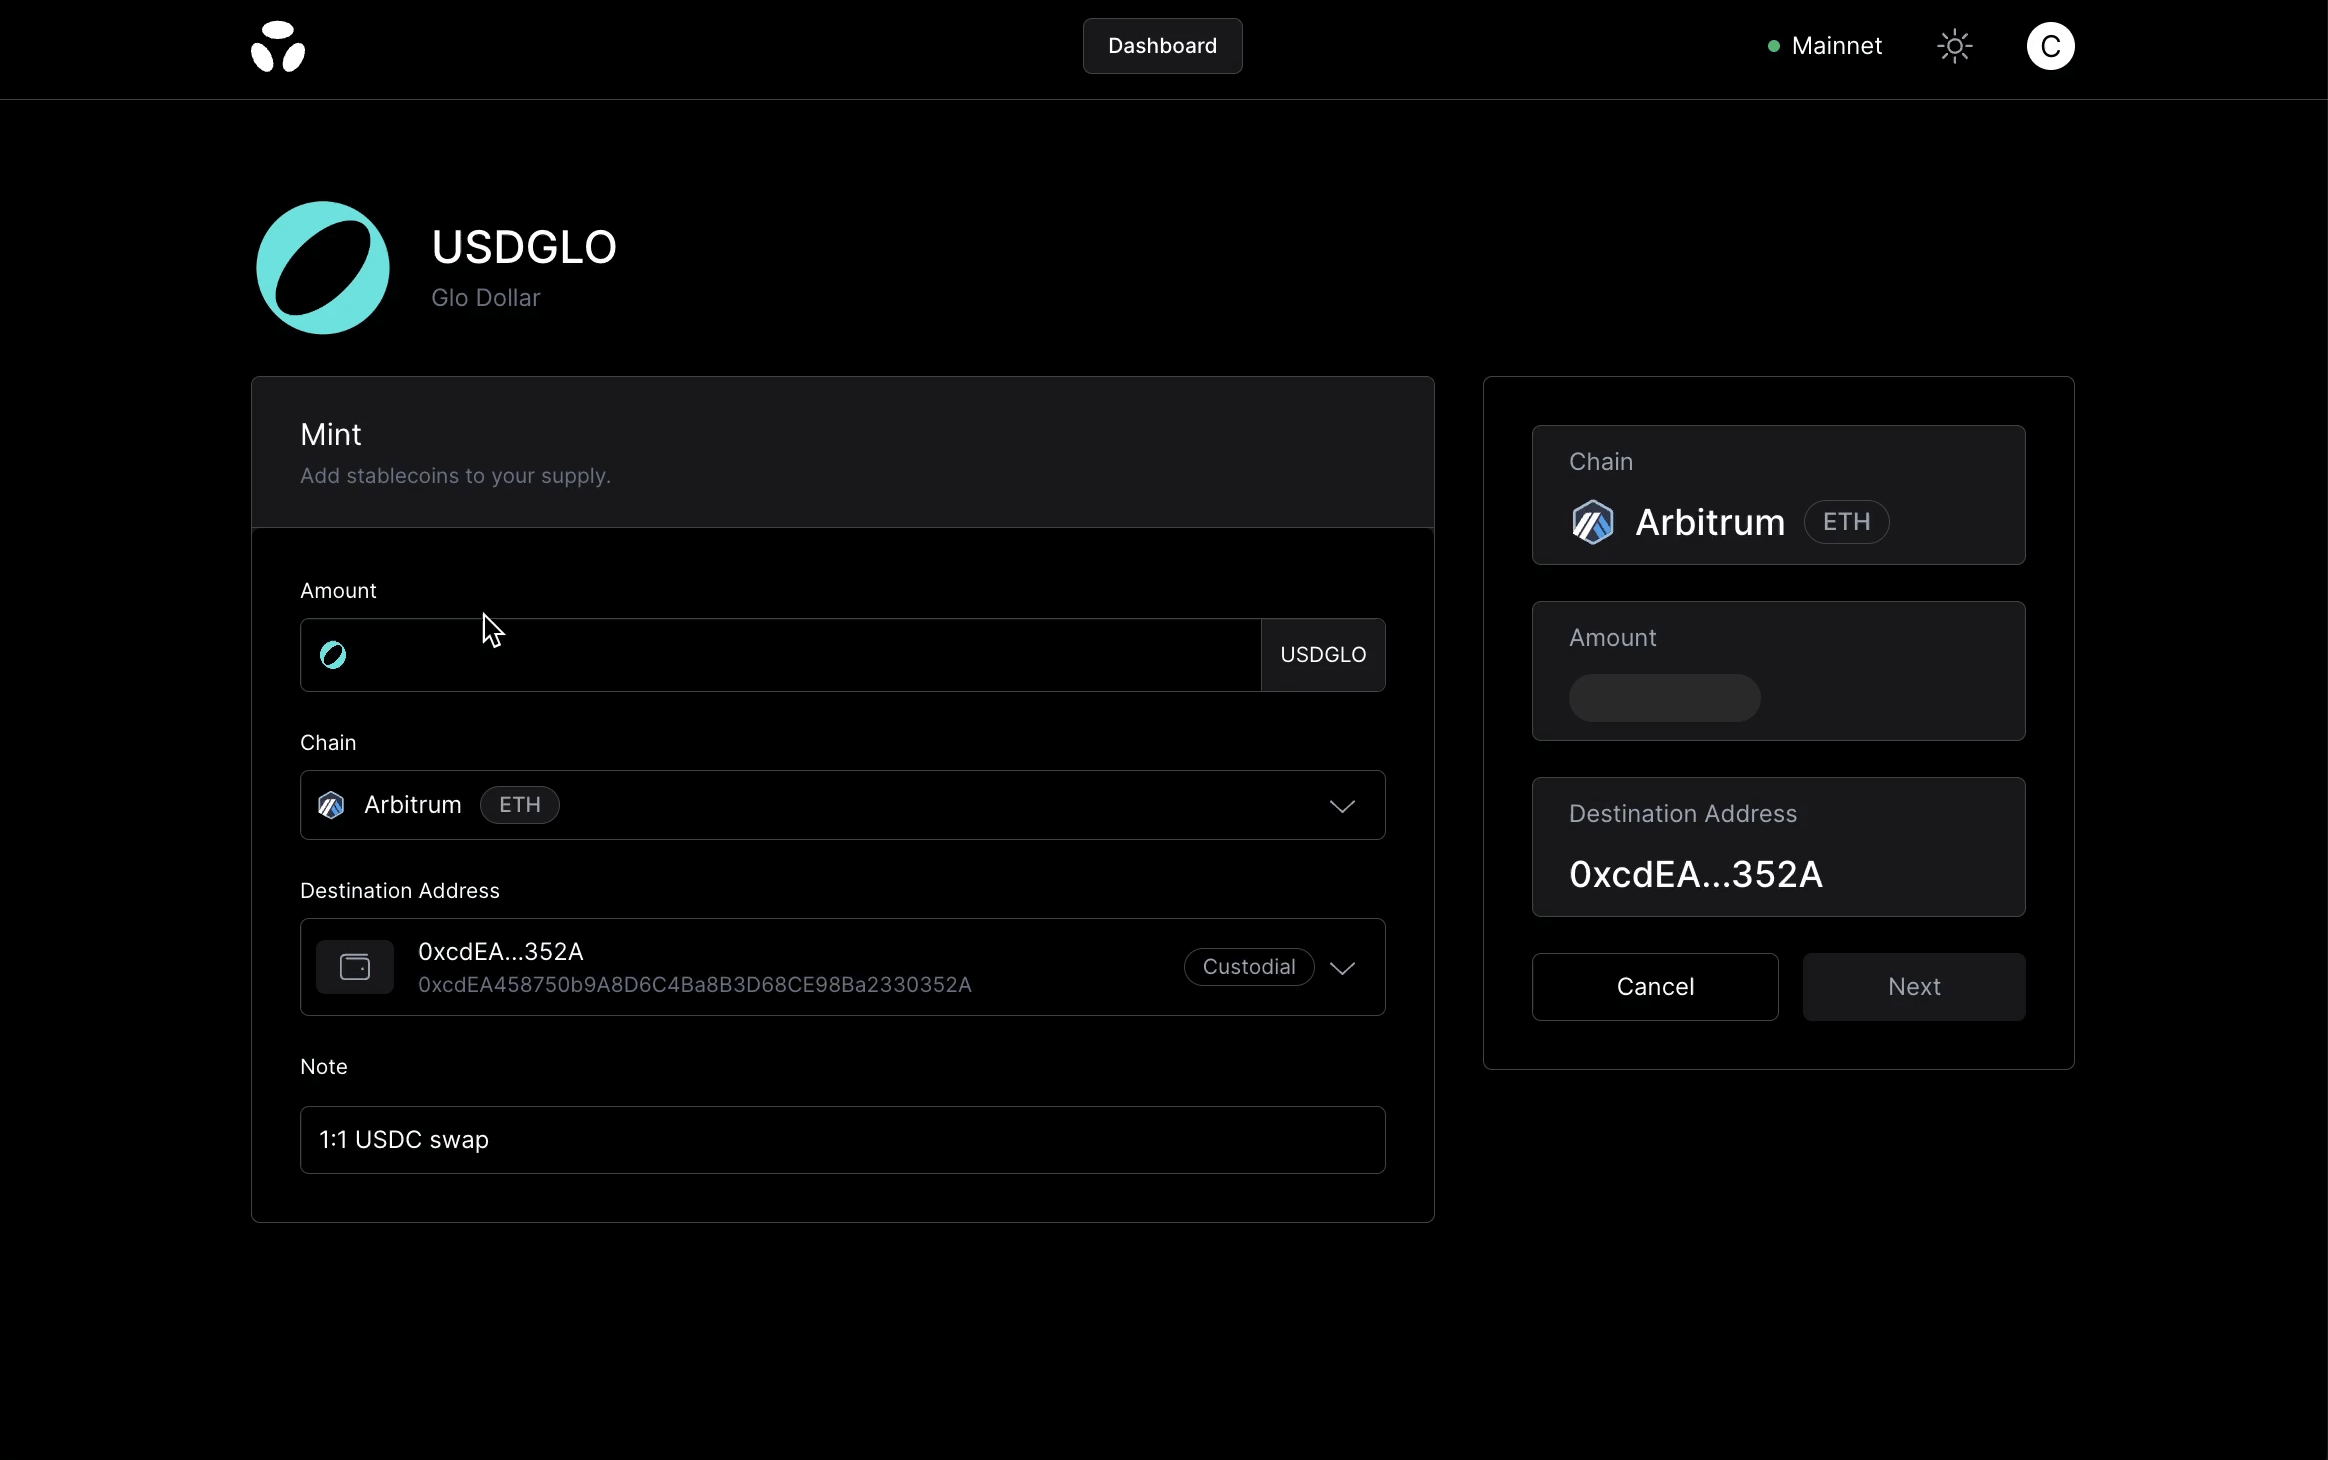Viewport: 2328px width, 1460px height.
Task: Open the Dashboard tab
Action: pos(1162,46)
